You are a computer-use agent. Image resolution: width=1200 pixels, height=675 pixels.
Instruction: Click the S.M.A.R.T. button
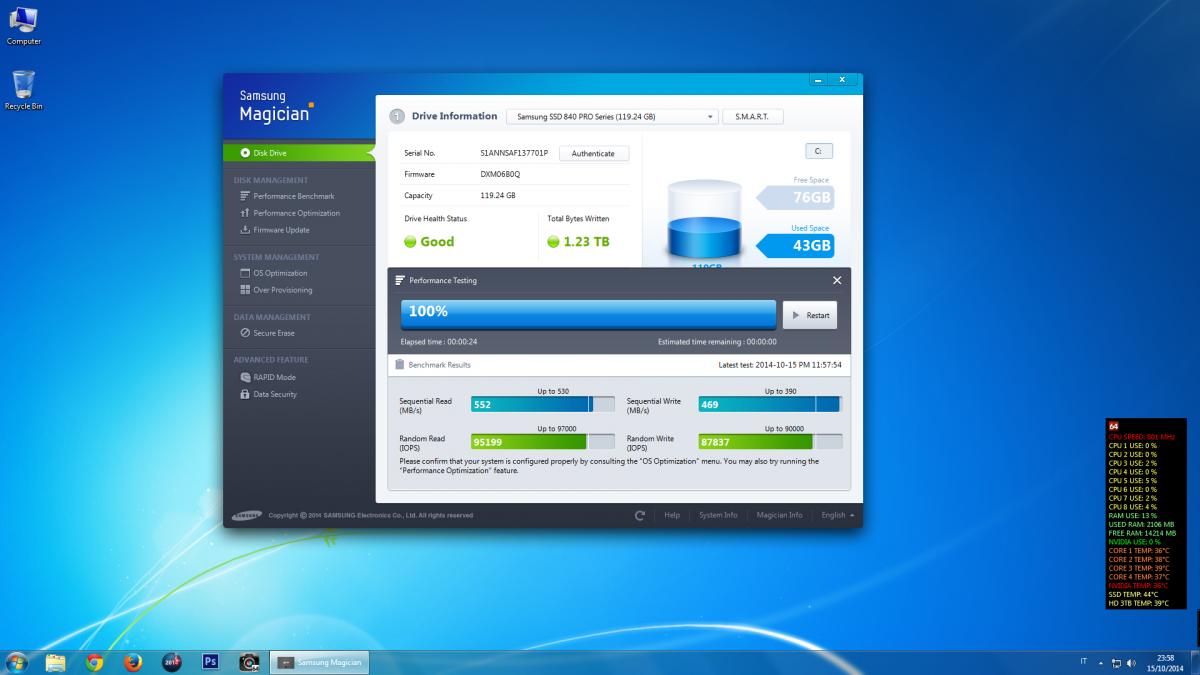click(x=752, y=117)
